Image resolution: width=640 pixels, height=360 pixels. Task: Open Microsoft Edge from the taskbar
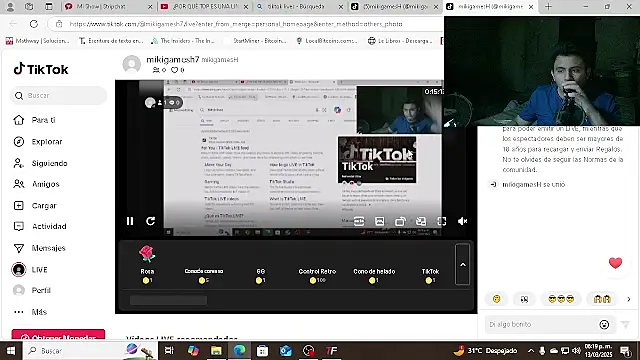point(240,351)
